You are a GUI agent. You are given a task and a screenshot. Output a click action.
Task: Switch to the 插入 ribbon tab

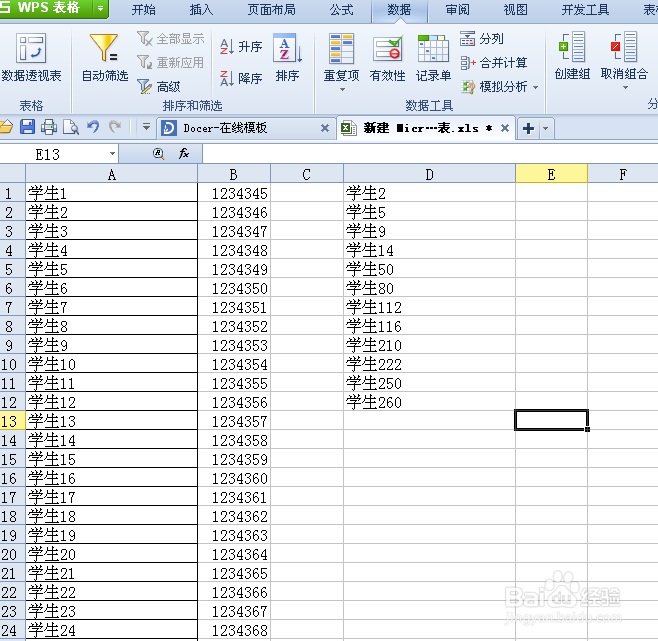coord(201,10)
